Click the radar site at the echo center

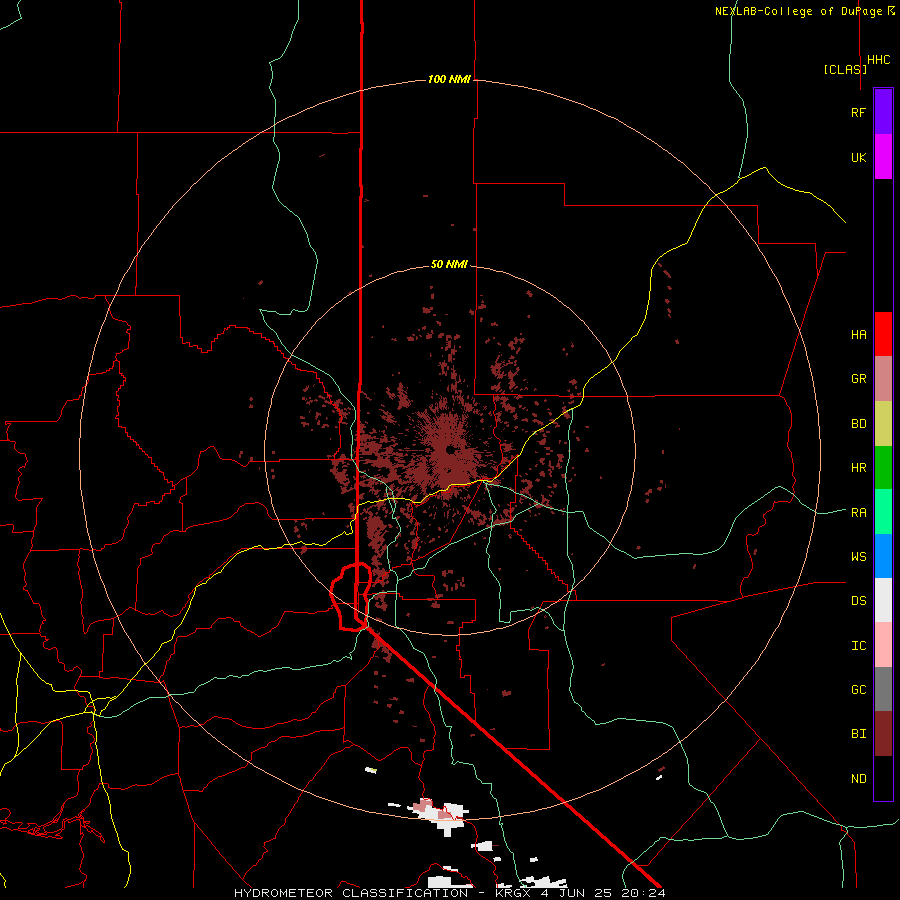(x=449, y=450)
